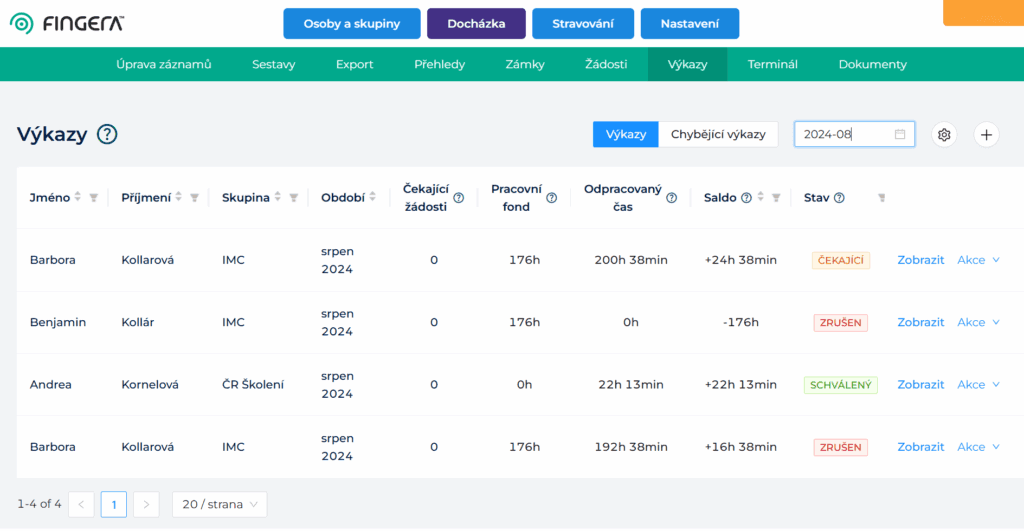Open calendar icon in 2024-08 field
The width and height of the screenshot is (1024, 531).
pos(900,134)
